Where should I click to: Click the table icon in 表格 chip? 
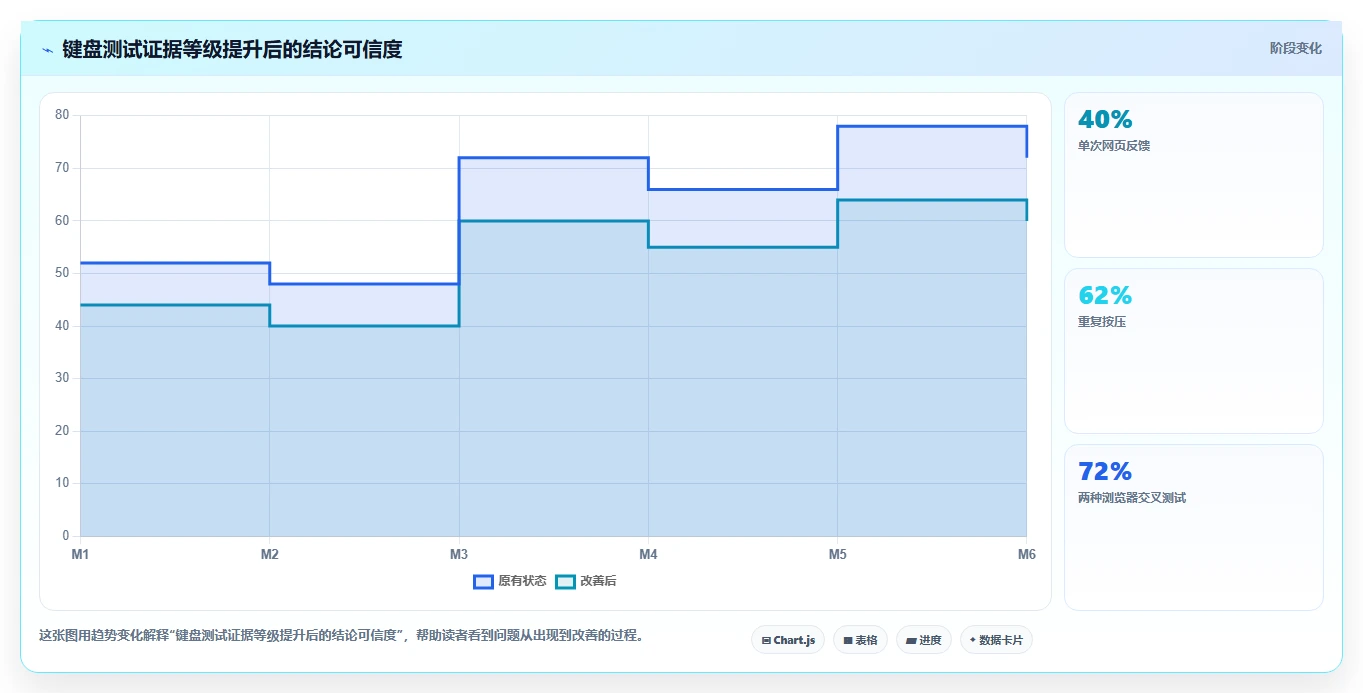[x=848, y=640]
